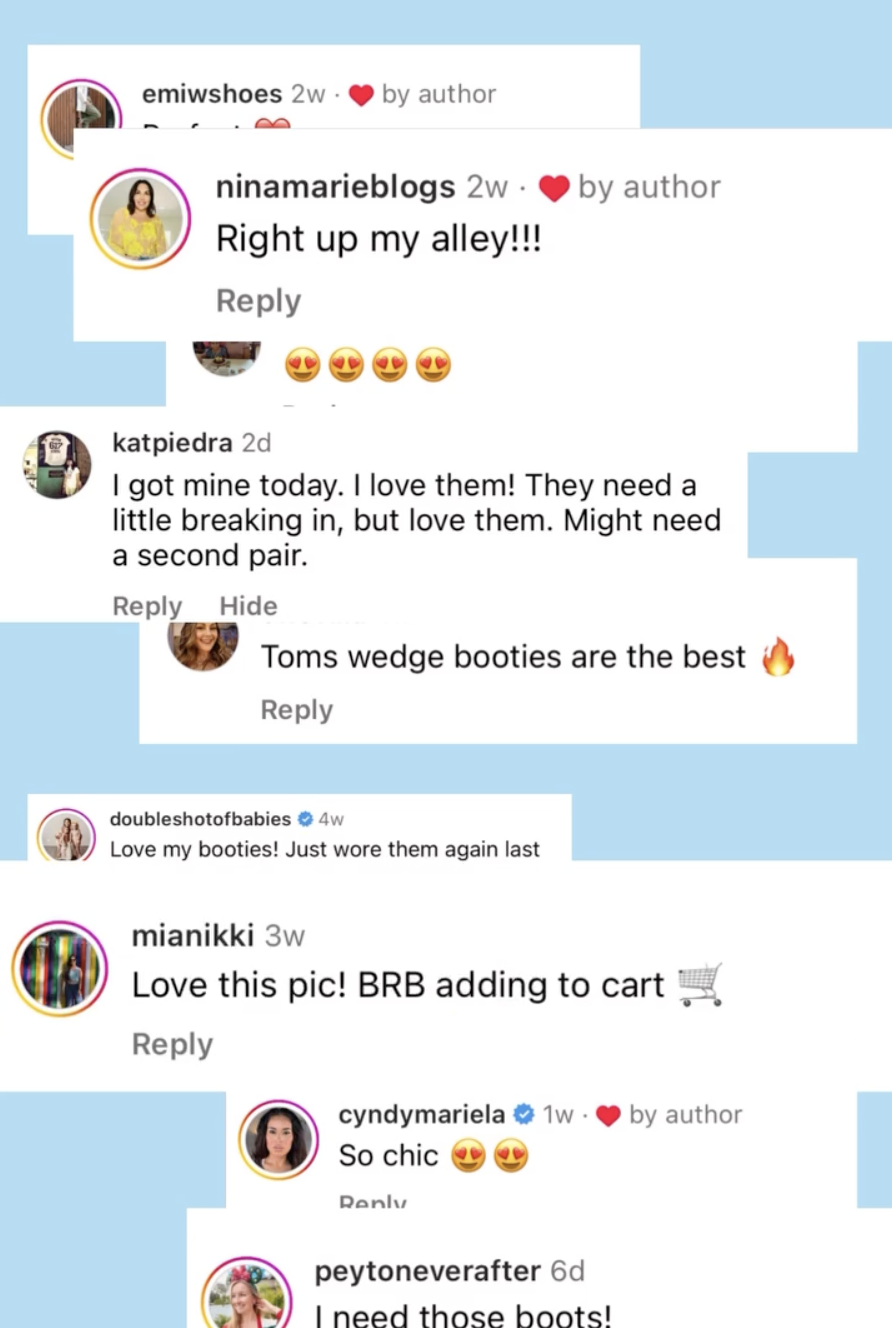Reply to katpiedra's comment
The image size is (892, 1328).
tap(147, 606)
